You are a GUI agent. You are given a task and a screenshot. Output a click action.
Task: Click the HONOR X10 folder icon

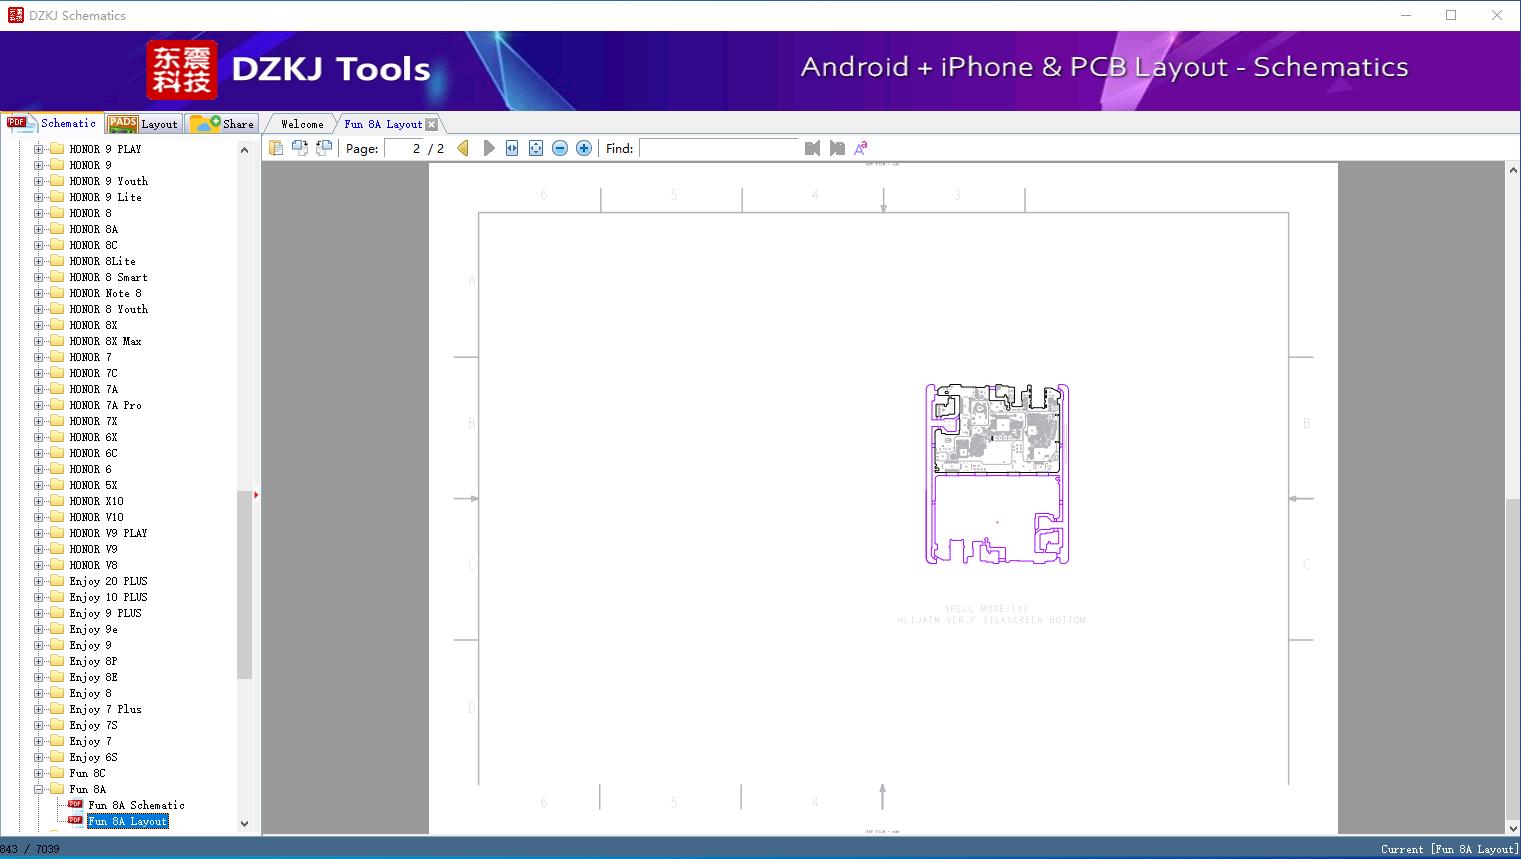click(57, 501)
